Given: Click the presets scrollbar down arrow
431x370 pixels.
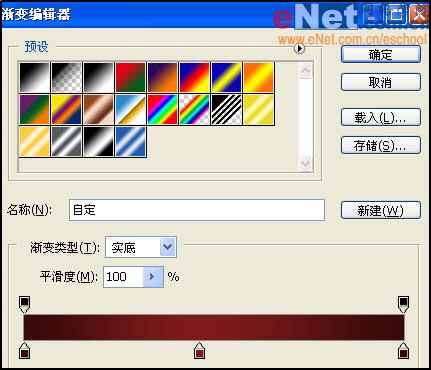Looking at the screenshot, I should click(x=305, y=163).
